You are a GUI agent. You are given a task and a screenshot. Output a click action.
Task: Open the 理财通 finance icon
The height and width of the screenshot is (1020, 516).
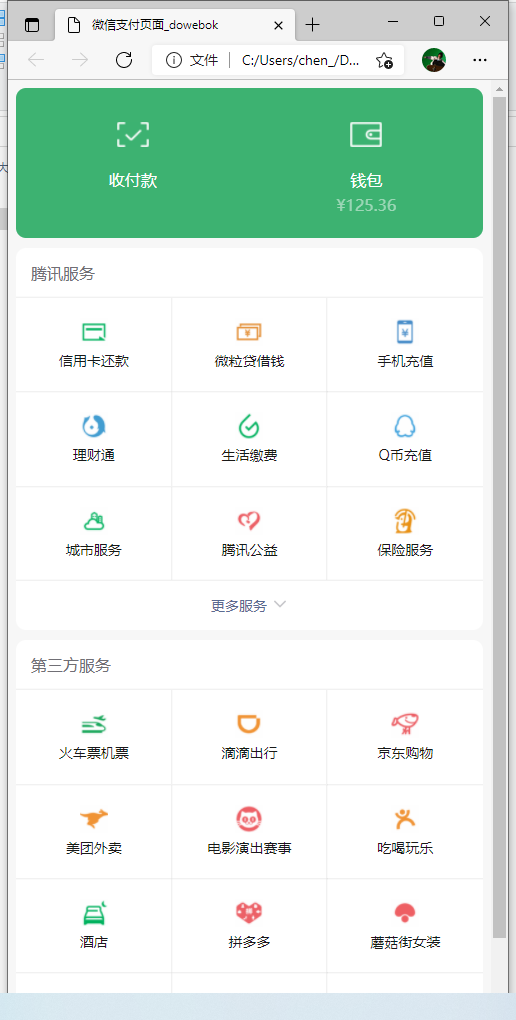coord(94,427)
